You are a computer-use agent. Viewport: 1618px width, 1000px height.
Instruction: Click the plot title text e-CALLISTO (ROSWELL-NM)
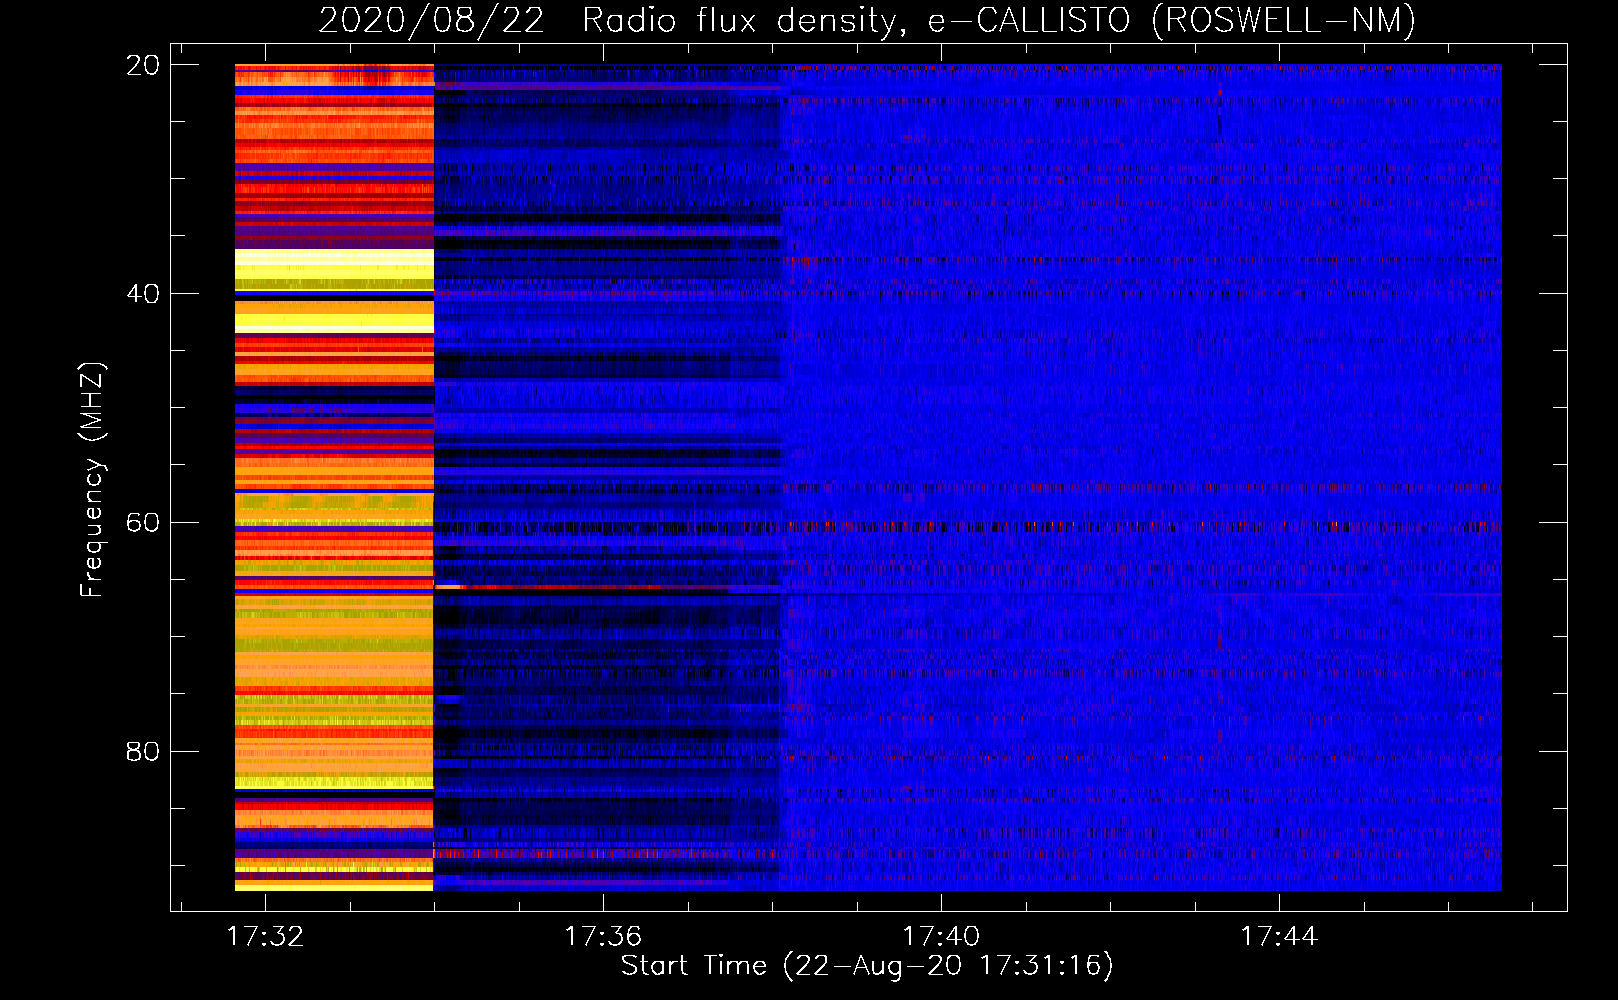[x=1172, y=20]
